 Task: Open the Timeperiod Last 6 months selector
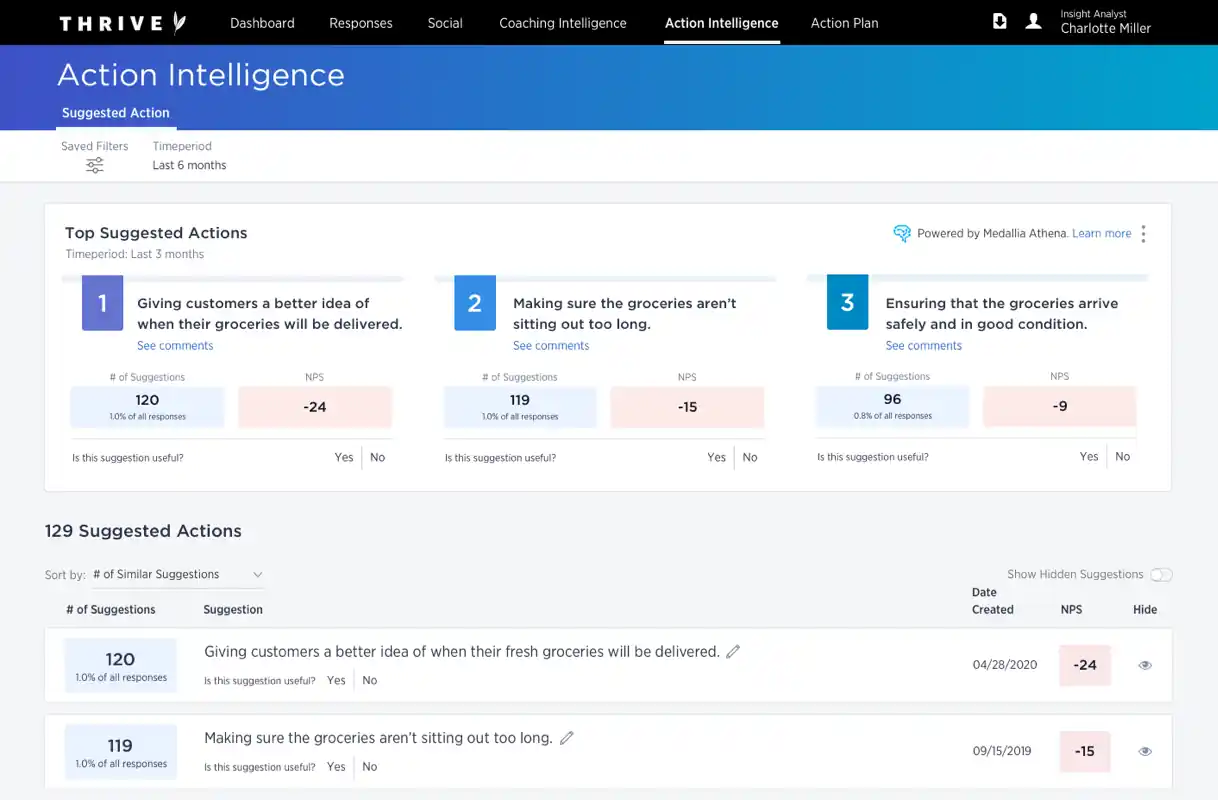coord(189,165)
